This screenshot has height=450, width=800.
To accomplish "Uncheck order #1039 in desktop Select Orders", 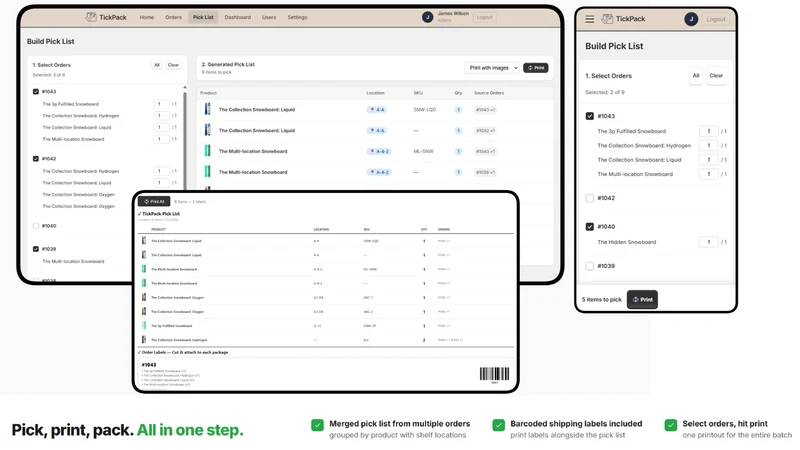I will click(x=36, y=249).
